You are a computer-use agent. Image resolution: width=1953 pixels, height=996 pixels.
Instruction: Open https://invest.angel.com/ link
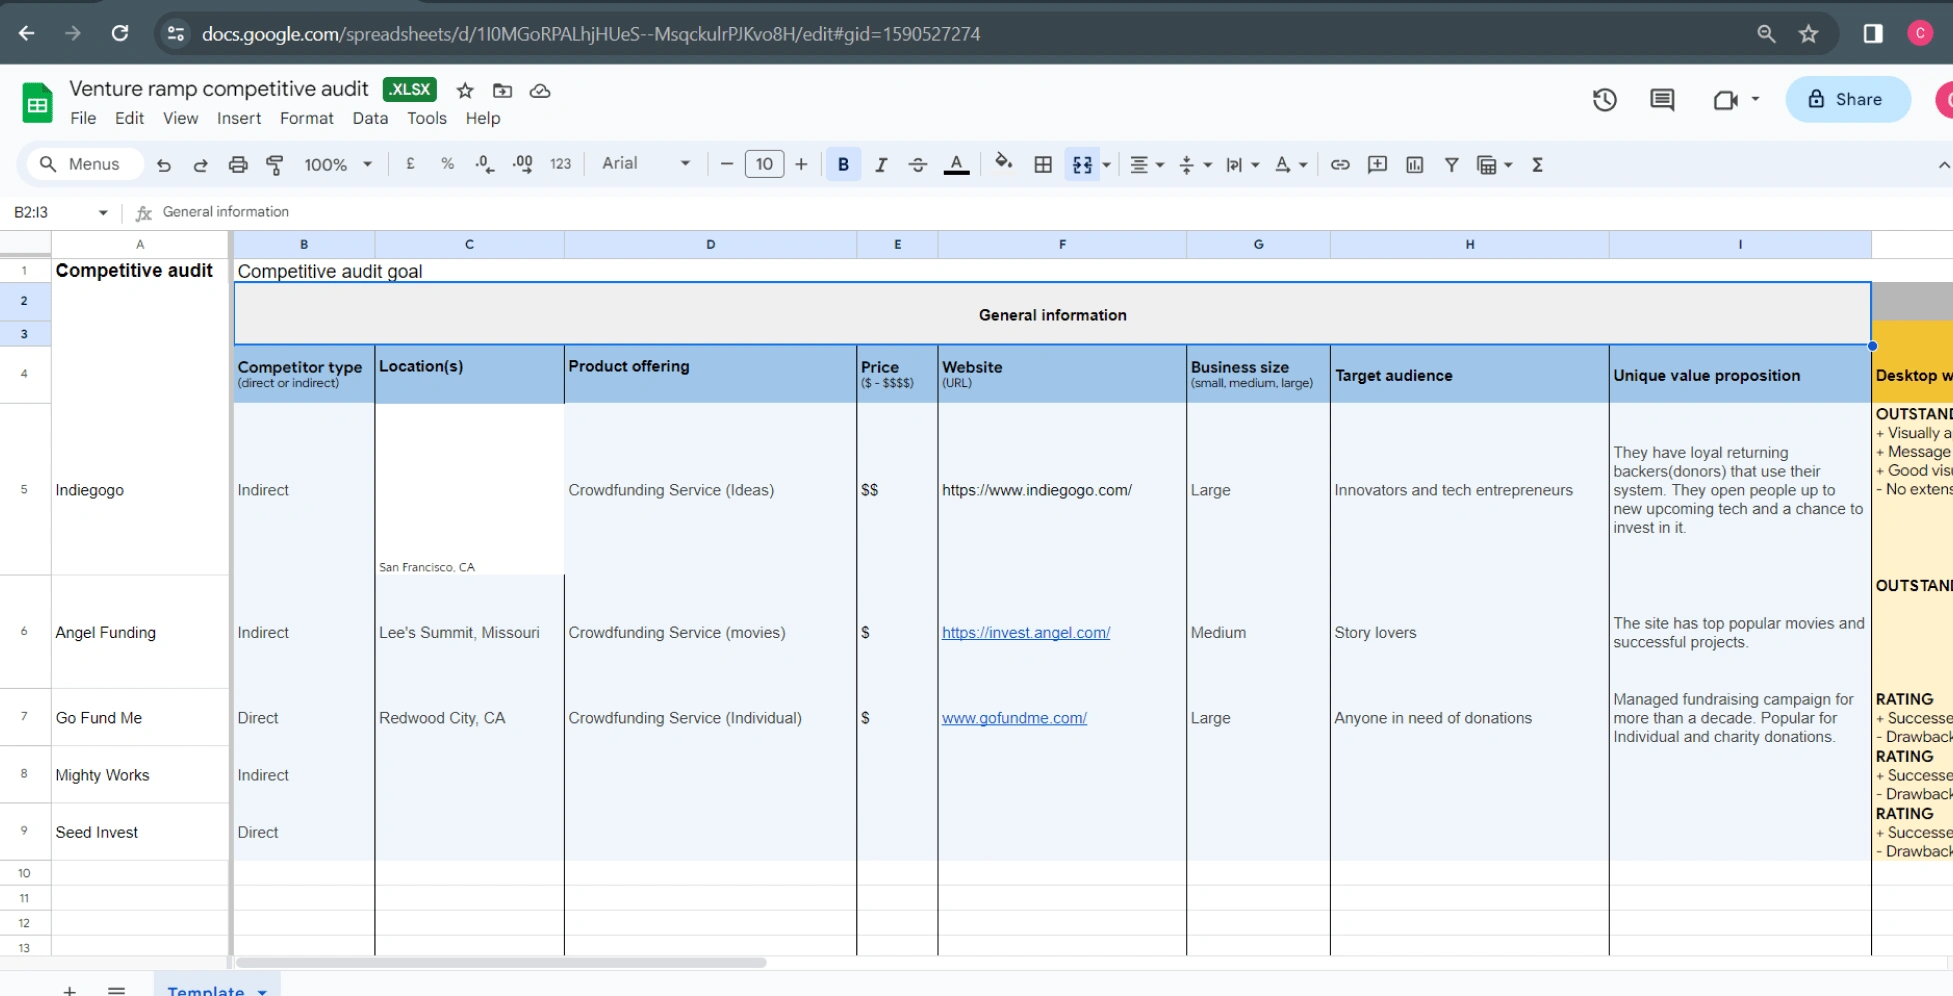[1026, 632]
